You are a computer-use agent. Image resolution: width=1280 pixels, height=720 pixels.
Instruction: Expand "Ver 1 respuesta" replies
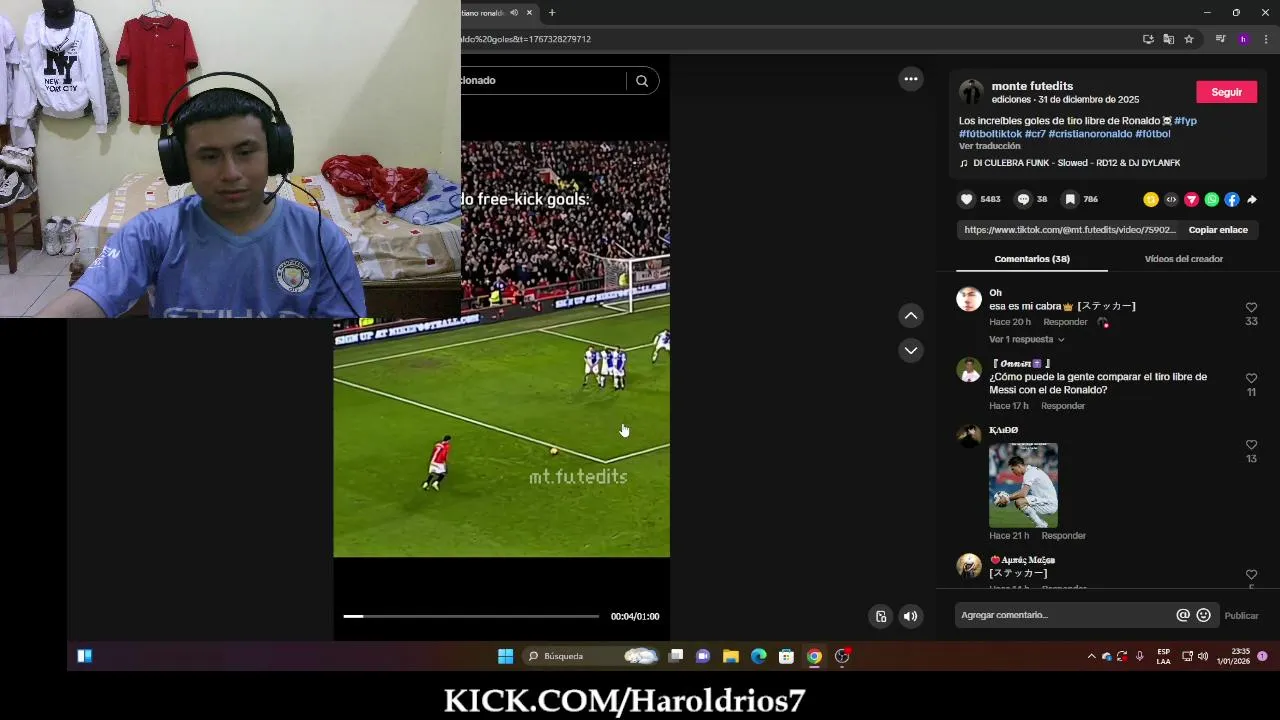click(x=1026, y=339)
